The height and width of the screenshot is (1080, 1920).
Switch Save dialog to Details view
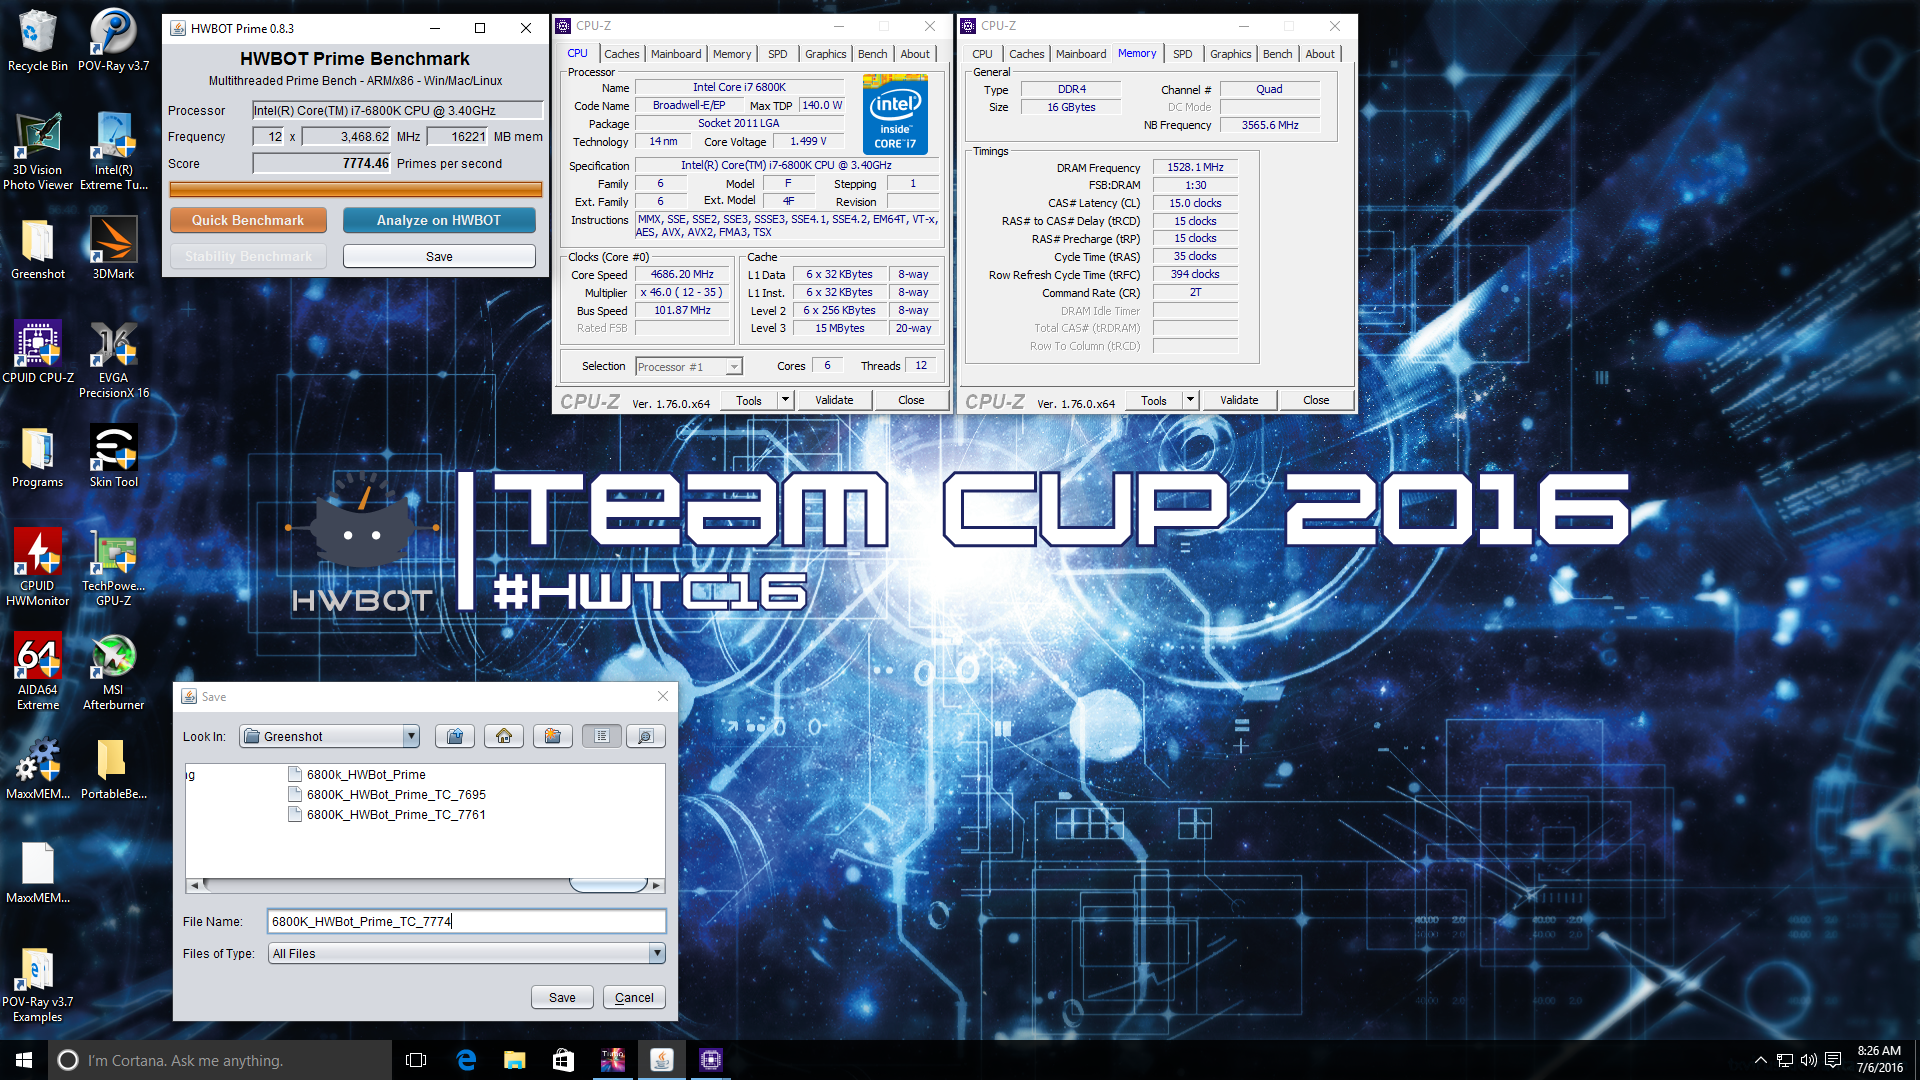pos(646,736)
